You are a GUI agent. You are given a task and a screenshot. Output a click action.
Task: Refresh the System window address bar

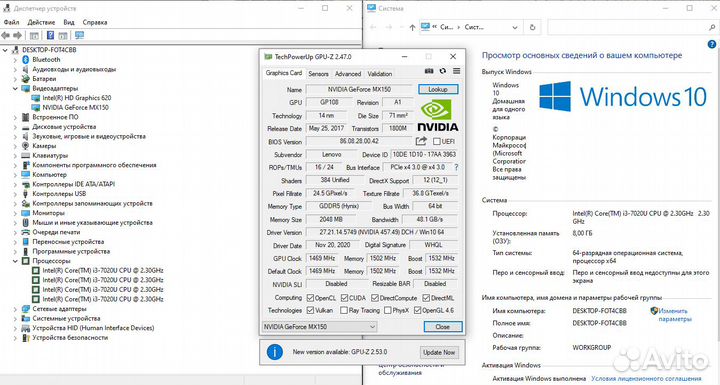[532, 28]
